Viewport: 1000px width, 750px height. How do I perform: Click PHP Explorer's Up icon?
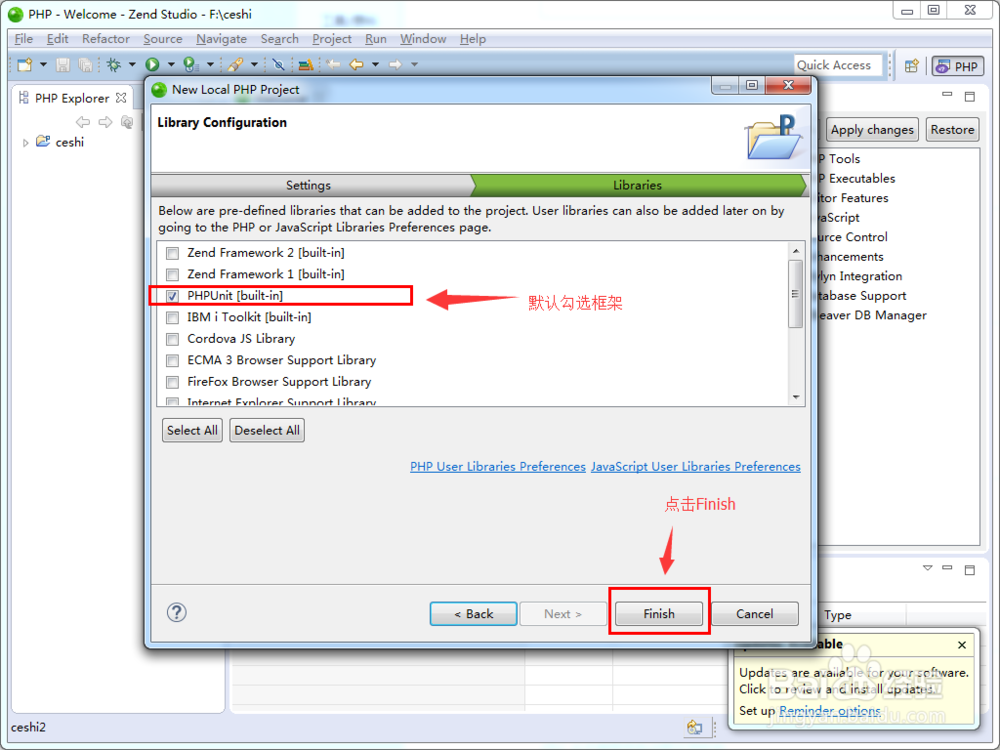128,122
